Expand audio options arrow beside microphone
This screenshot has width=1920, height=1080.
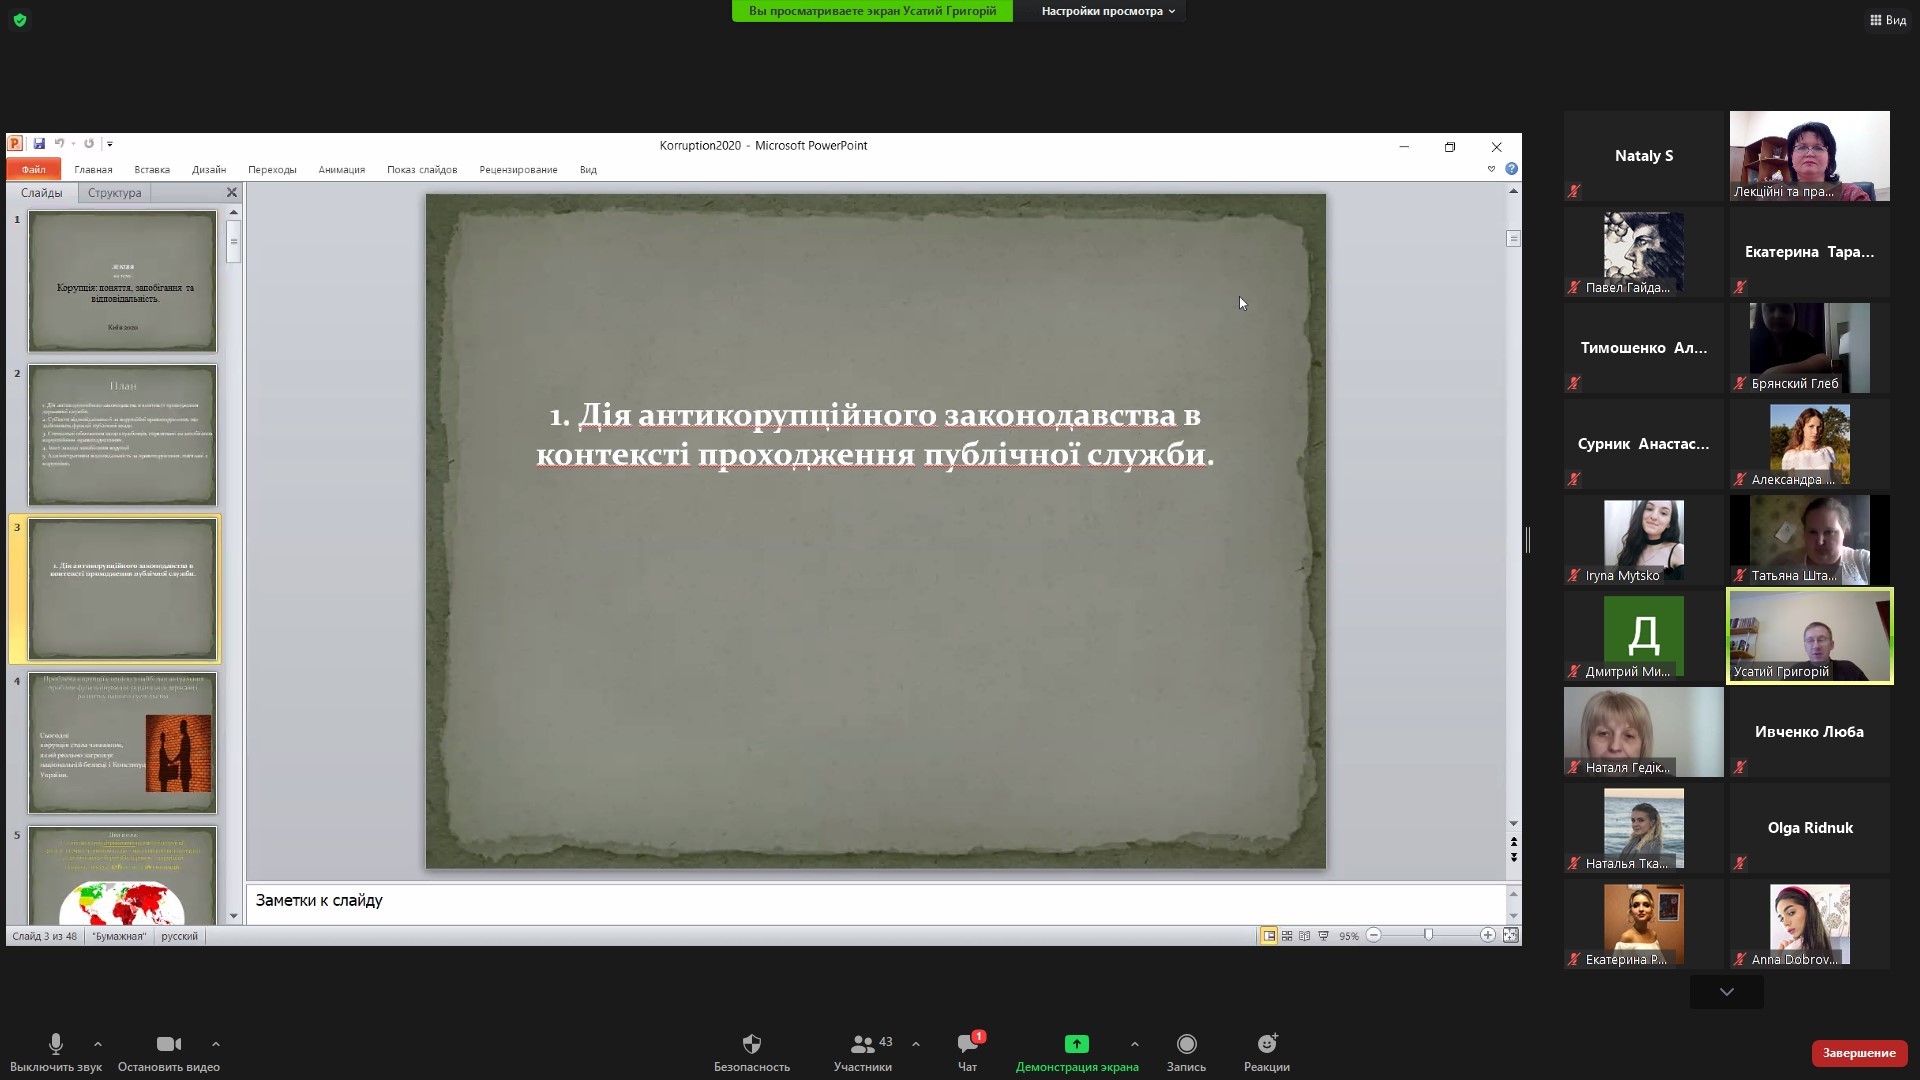pos(98,1044)
